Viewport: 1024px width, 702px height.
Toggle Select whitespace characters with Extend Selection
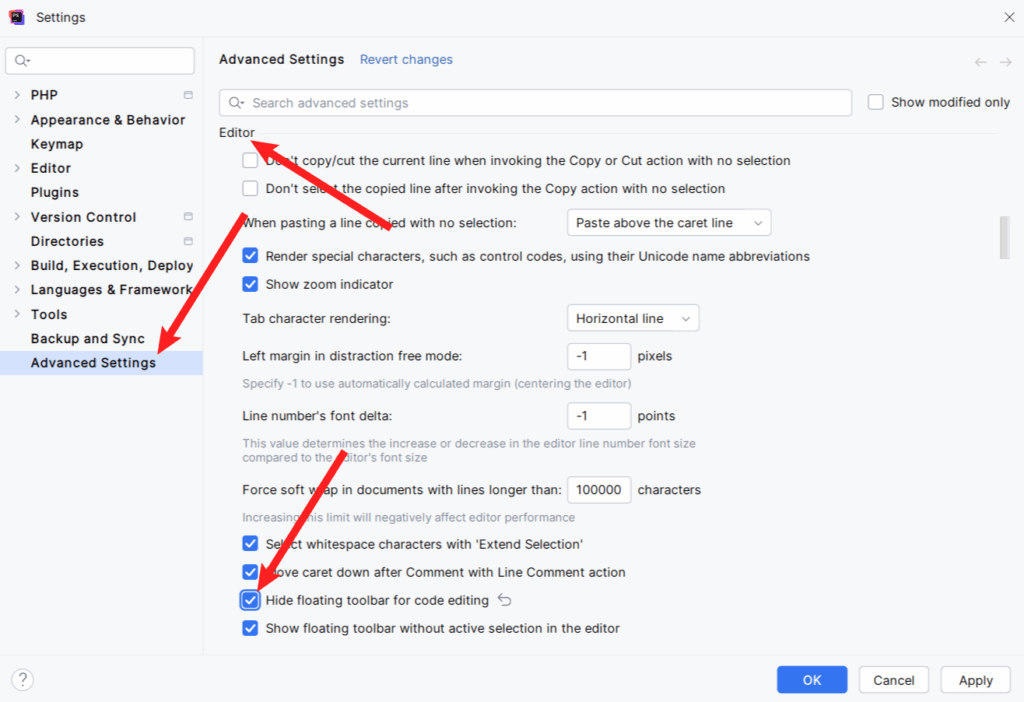250,544
